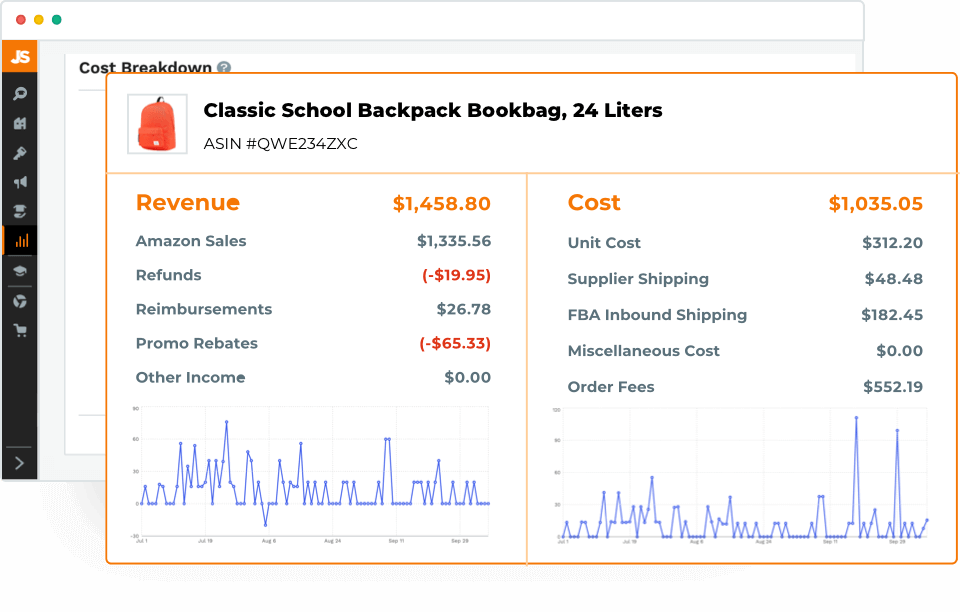Image resolution: width=960 pixels, height=612 pixels.
Task: Click the yellow minimize window button
Action: pos(39,20)
